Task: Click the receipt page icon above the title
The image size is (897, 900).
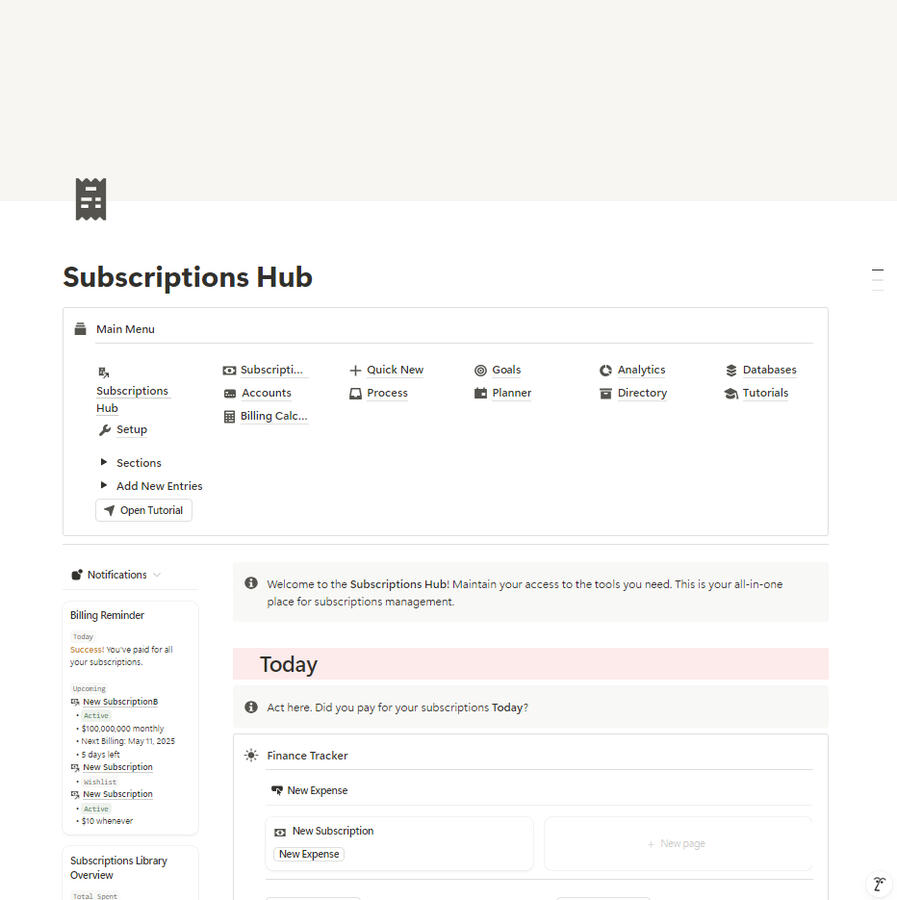Action: [x=91, y=199]
